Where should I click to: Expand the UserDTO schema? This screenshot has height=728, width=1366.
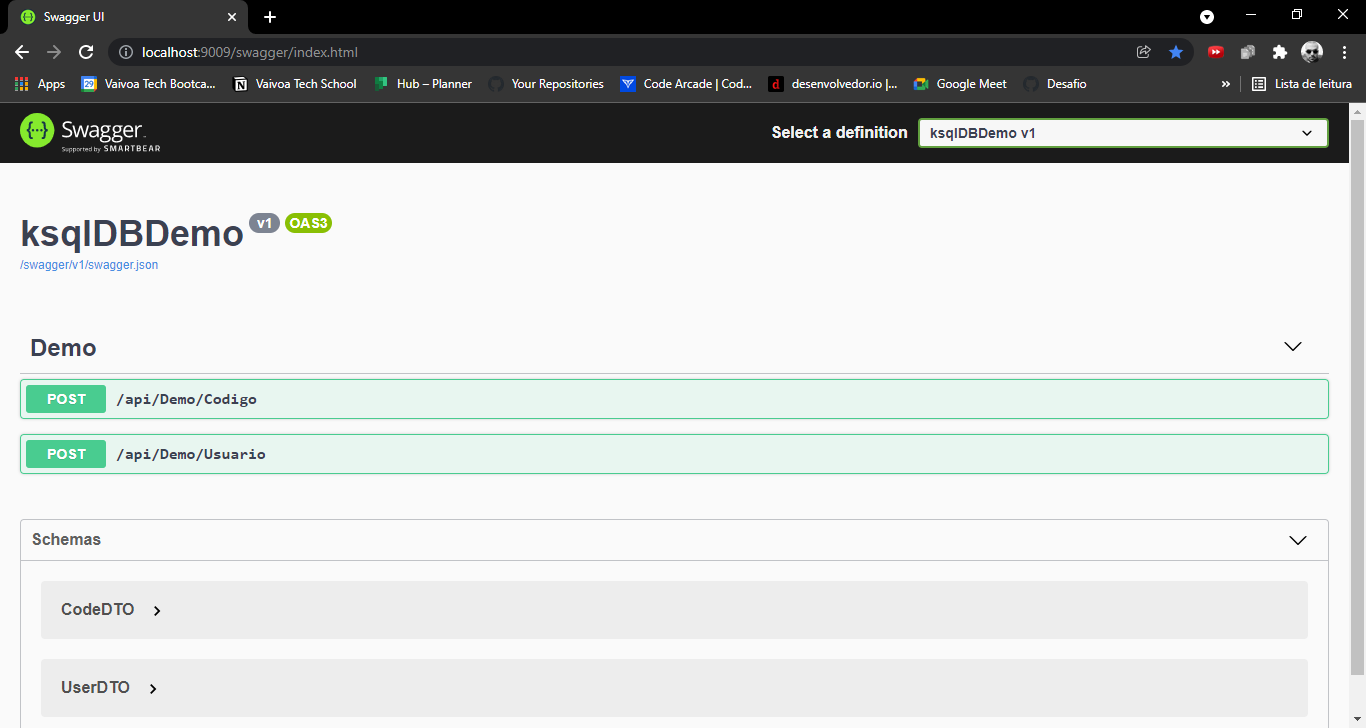(x=109, y=688)
